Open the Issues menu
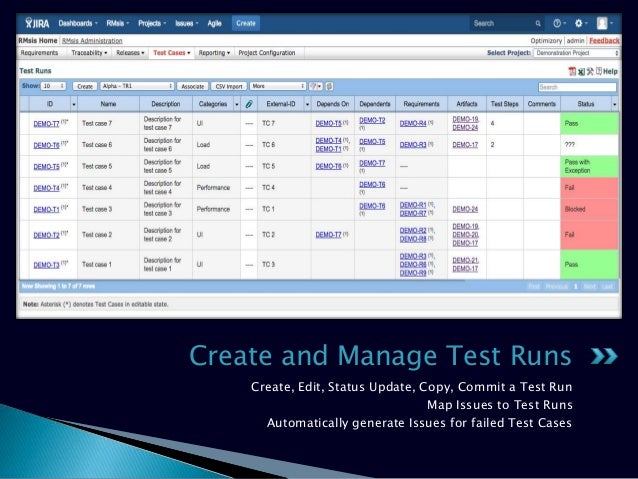638x479 pixels. [186, 23]
